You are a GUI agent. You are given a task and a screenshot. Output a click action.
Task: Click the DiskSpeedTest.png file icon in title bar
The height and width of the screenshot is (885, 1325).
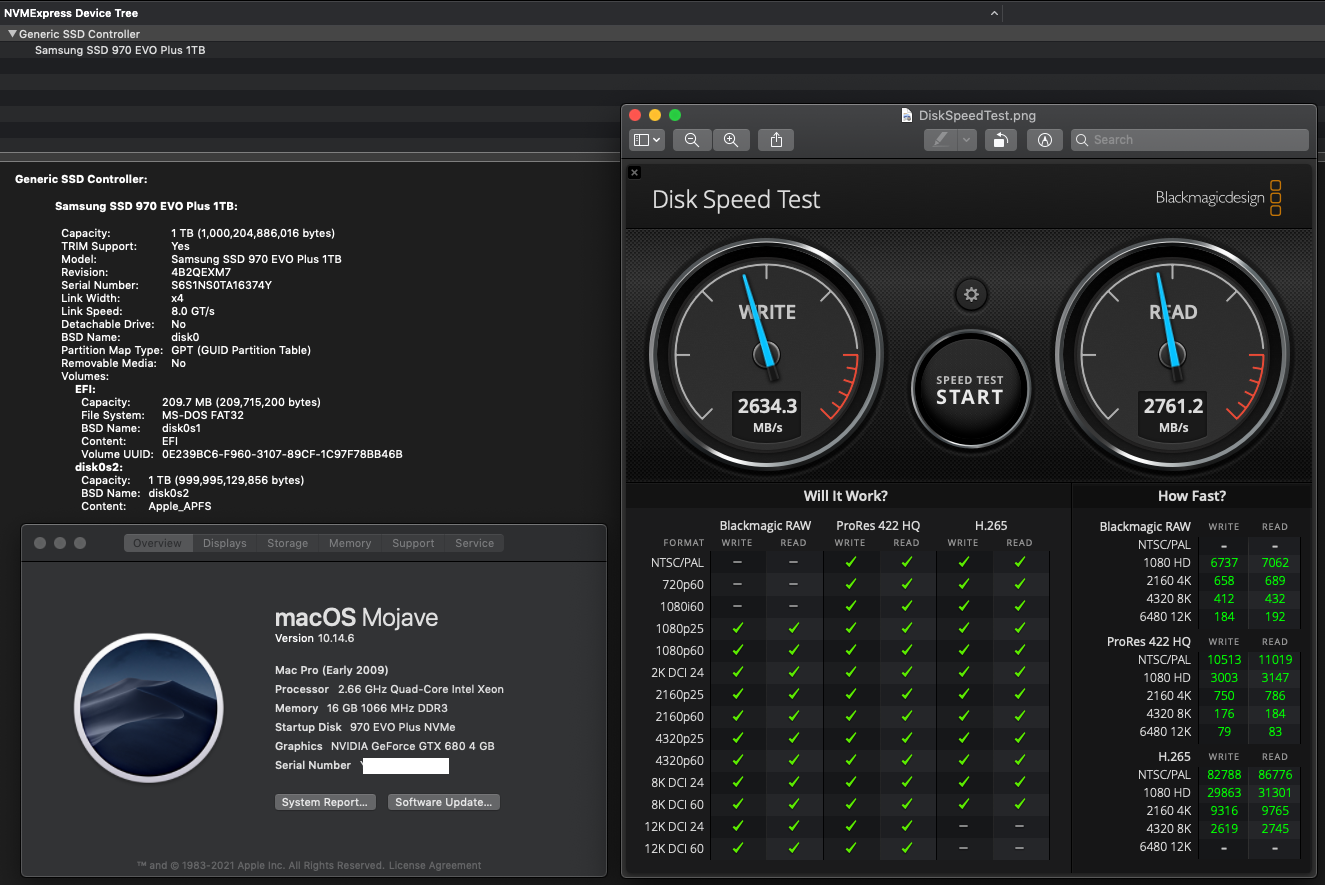[x=907, y=115]
